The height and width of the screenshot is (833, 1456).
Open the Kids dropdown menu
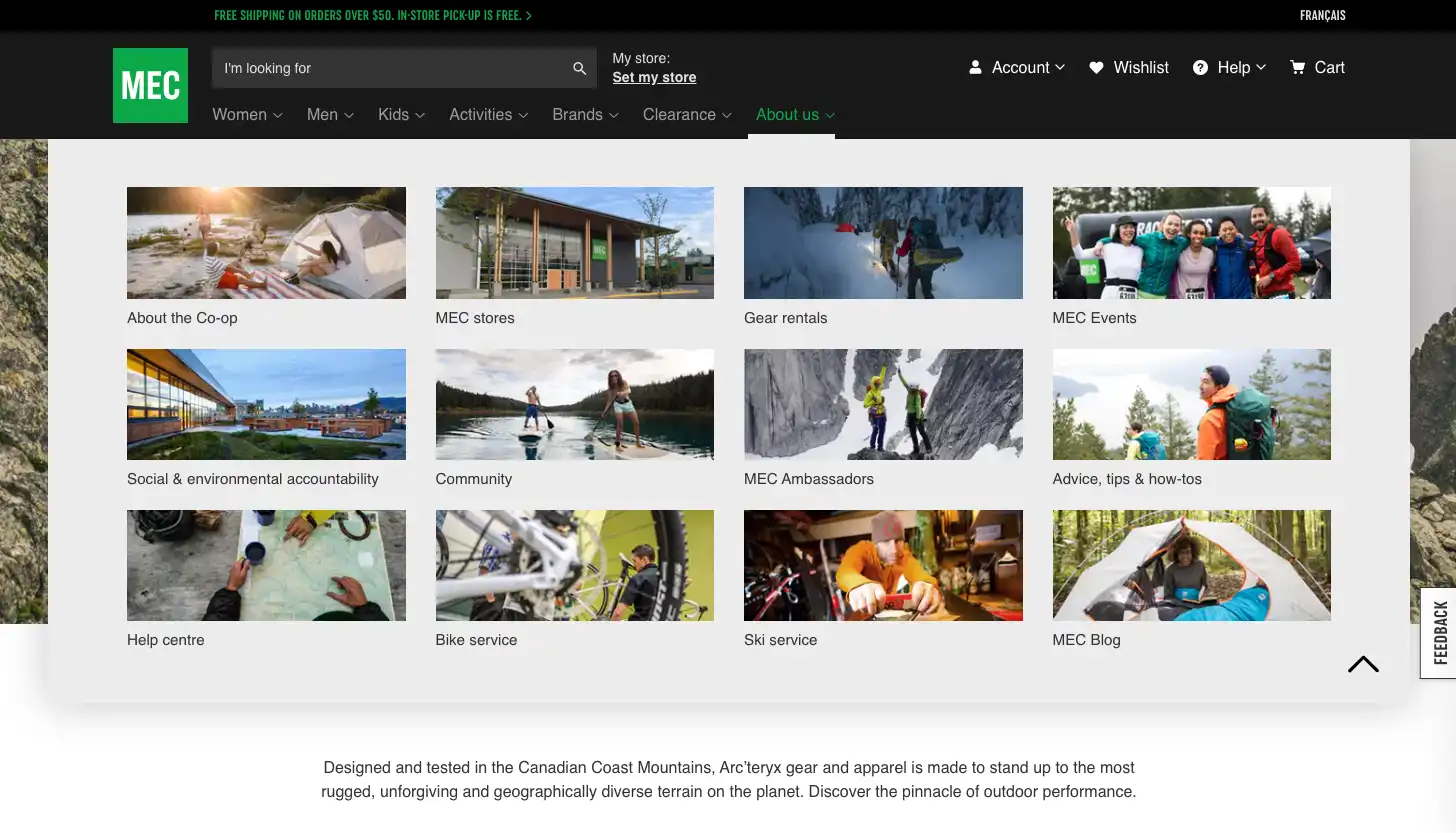(401, 114)
